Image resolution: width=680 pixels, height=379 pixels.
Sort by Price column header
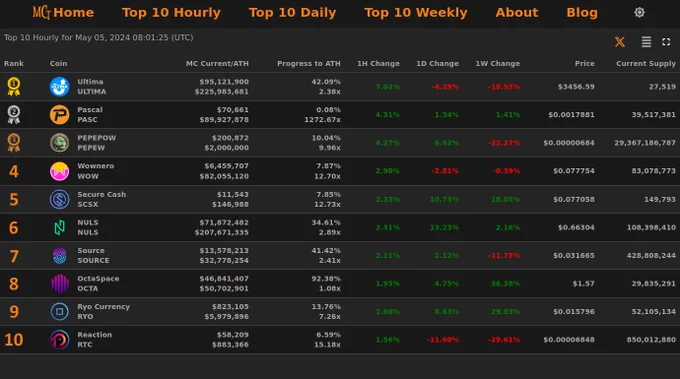pos(585,63)
